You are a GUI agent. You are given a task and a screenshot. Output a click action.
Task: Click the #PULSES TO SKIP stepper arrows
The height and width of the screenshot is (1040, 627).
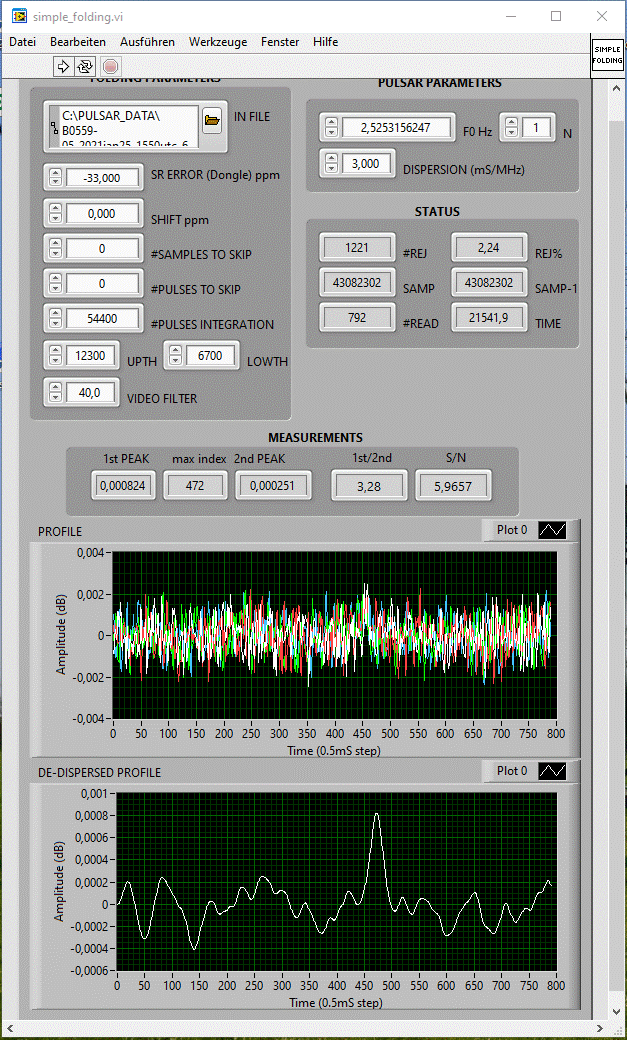pos(56,284)
